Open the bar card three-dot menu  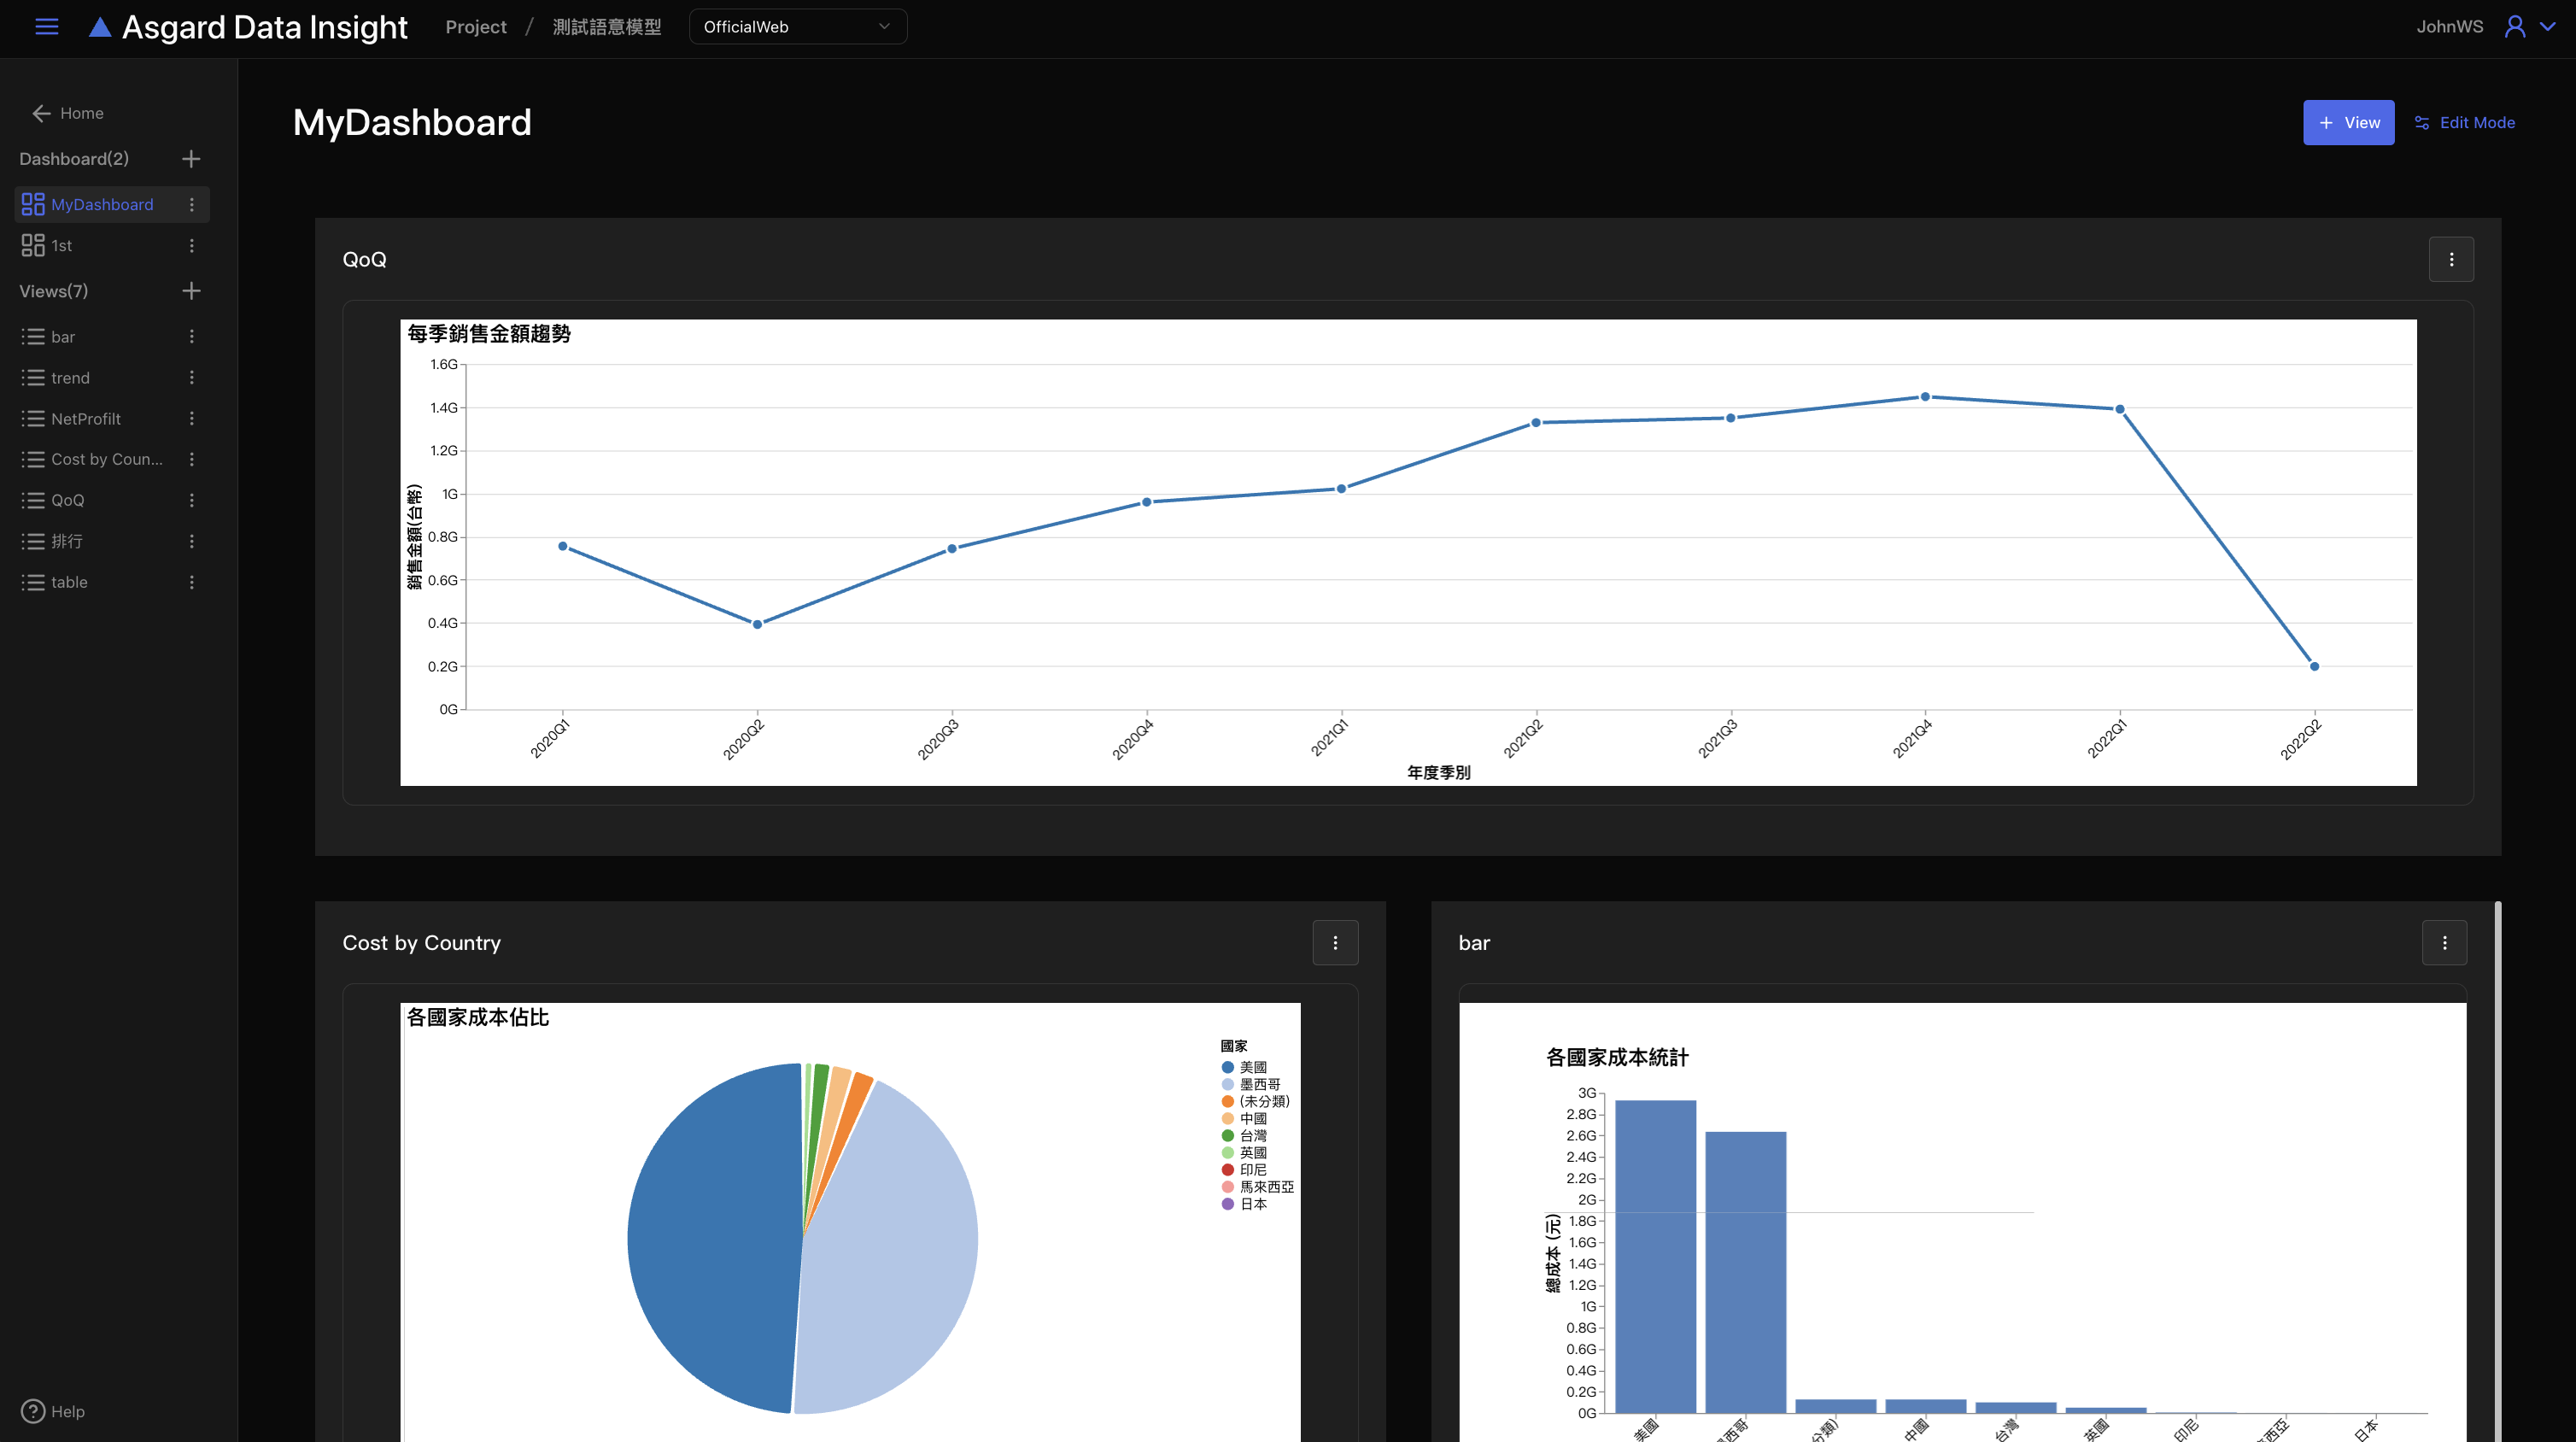(x=2444, y=943)
